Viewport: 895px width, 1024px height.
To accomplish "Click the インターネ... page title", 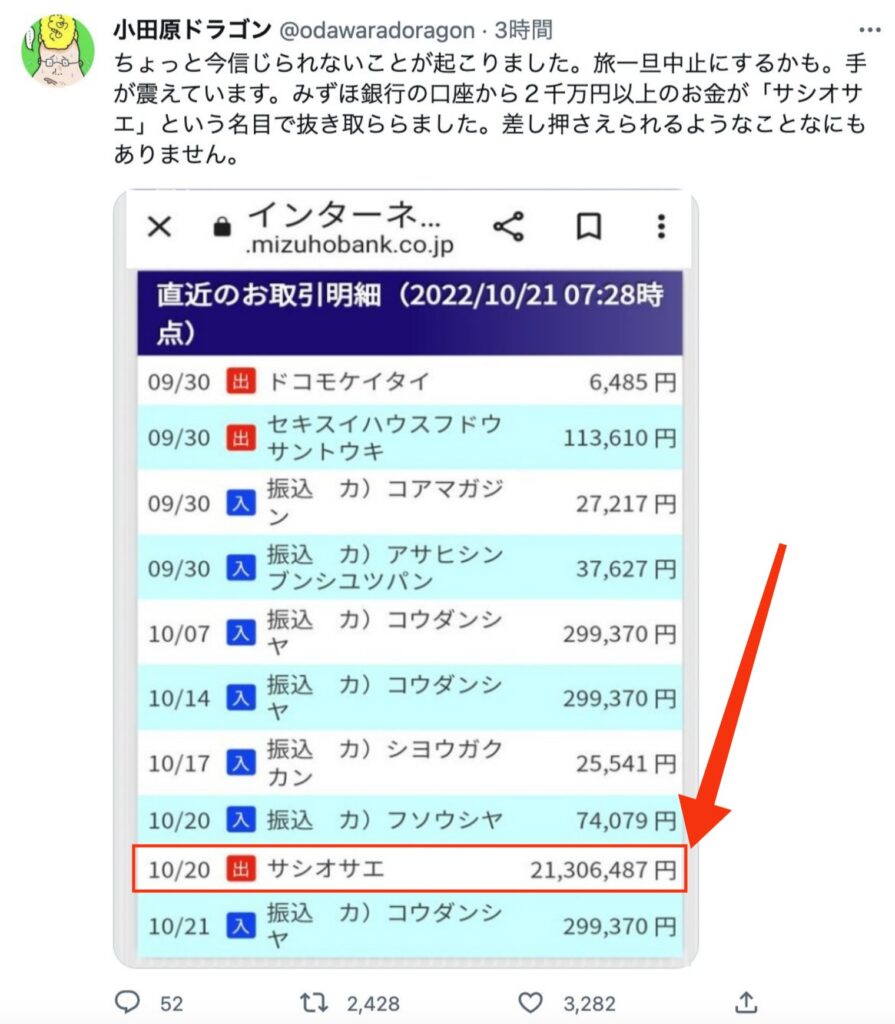I will coord(344,214).
